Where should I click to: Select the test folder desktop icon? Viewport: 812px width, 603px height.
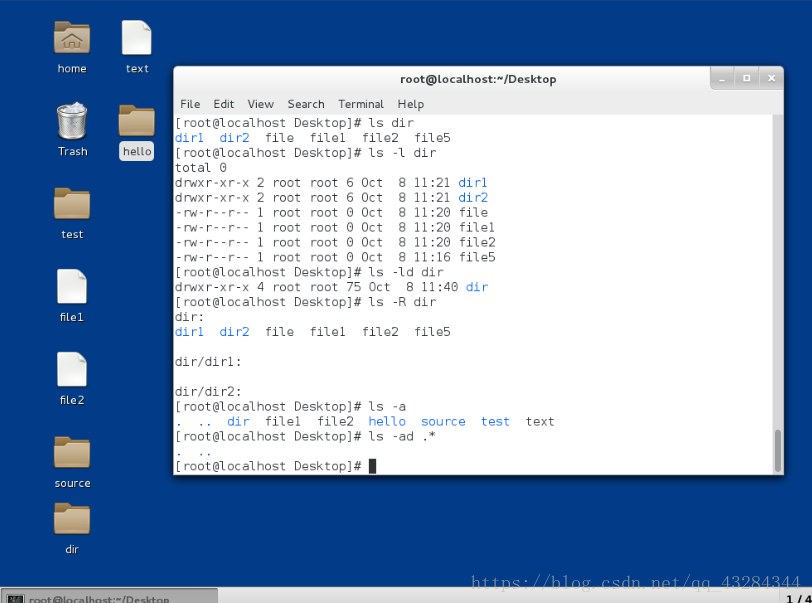pos(72,204)
